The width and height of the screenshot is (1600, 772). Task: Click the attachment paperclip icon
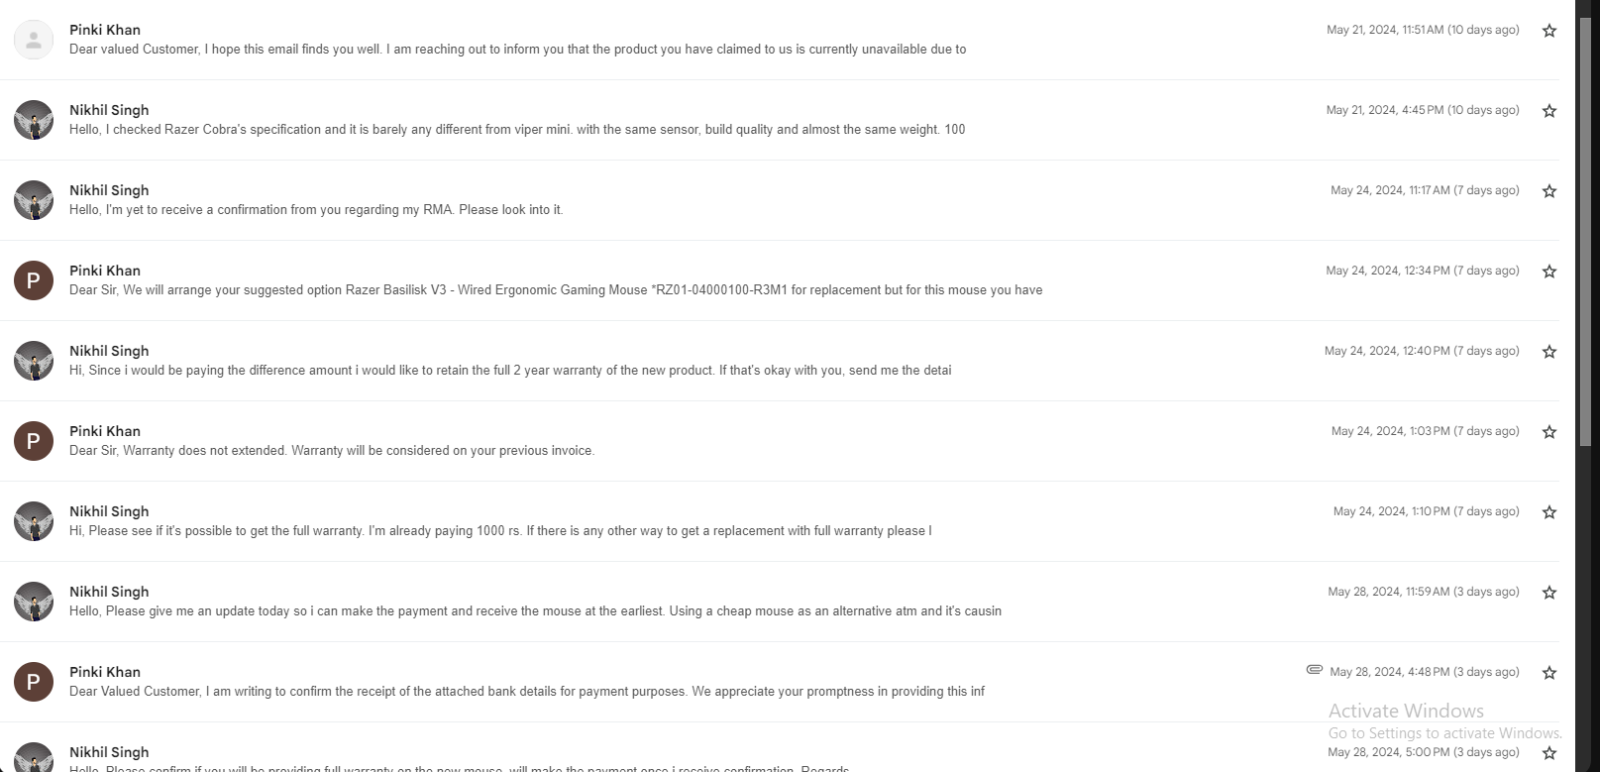point(1314,670)
